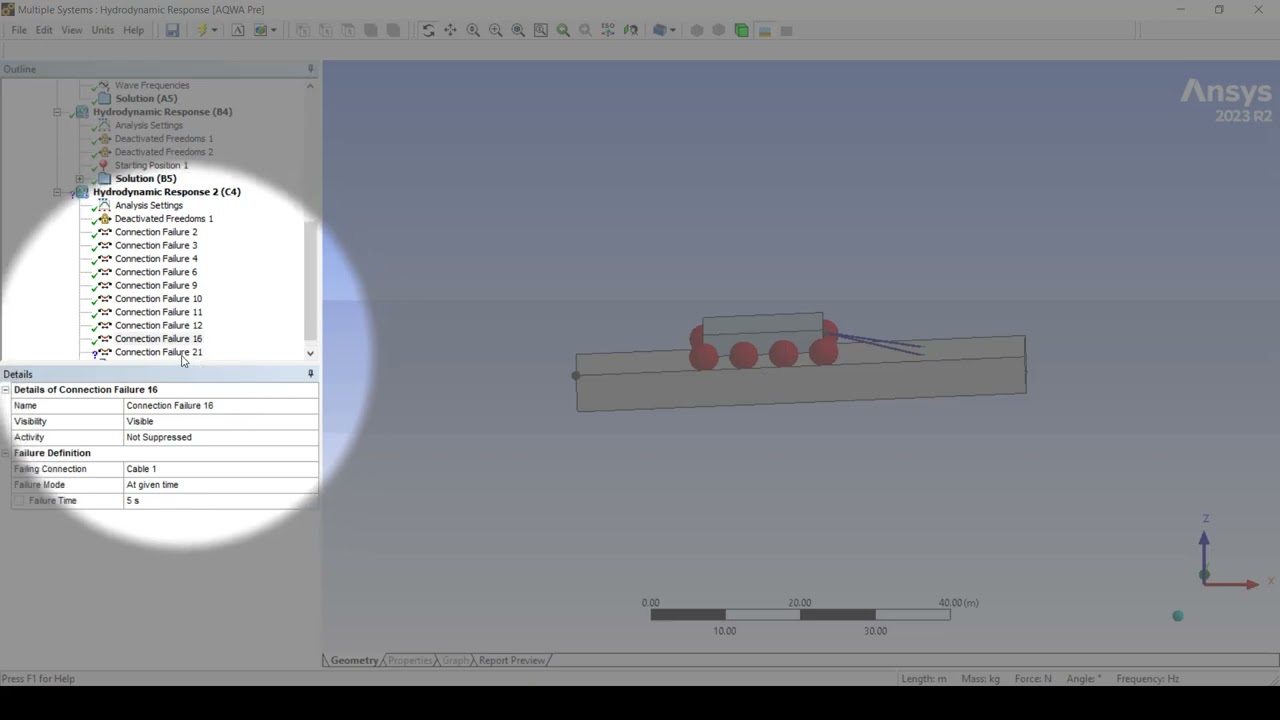Collapse Hydrodynamic Response (B4) tree node
Screen dimensions: 1280x720
[x=57, y=112]
